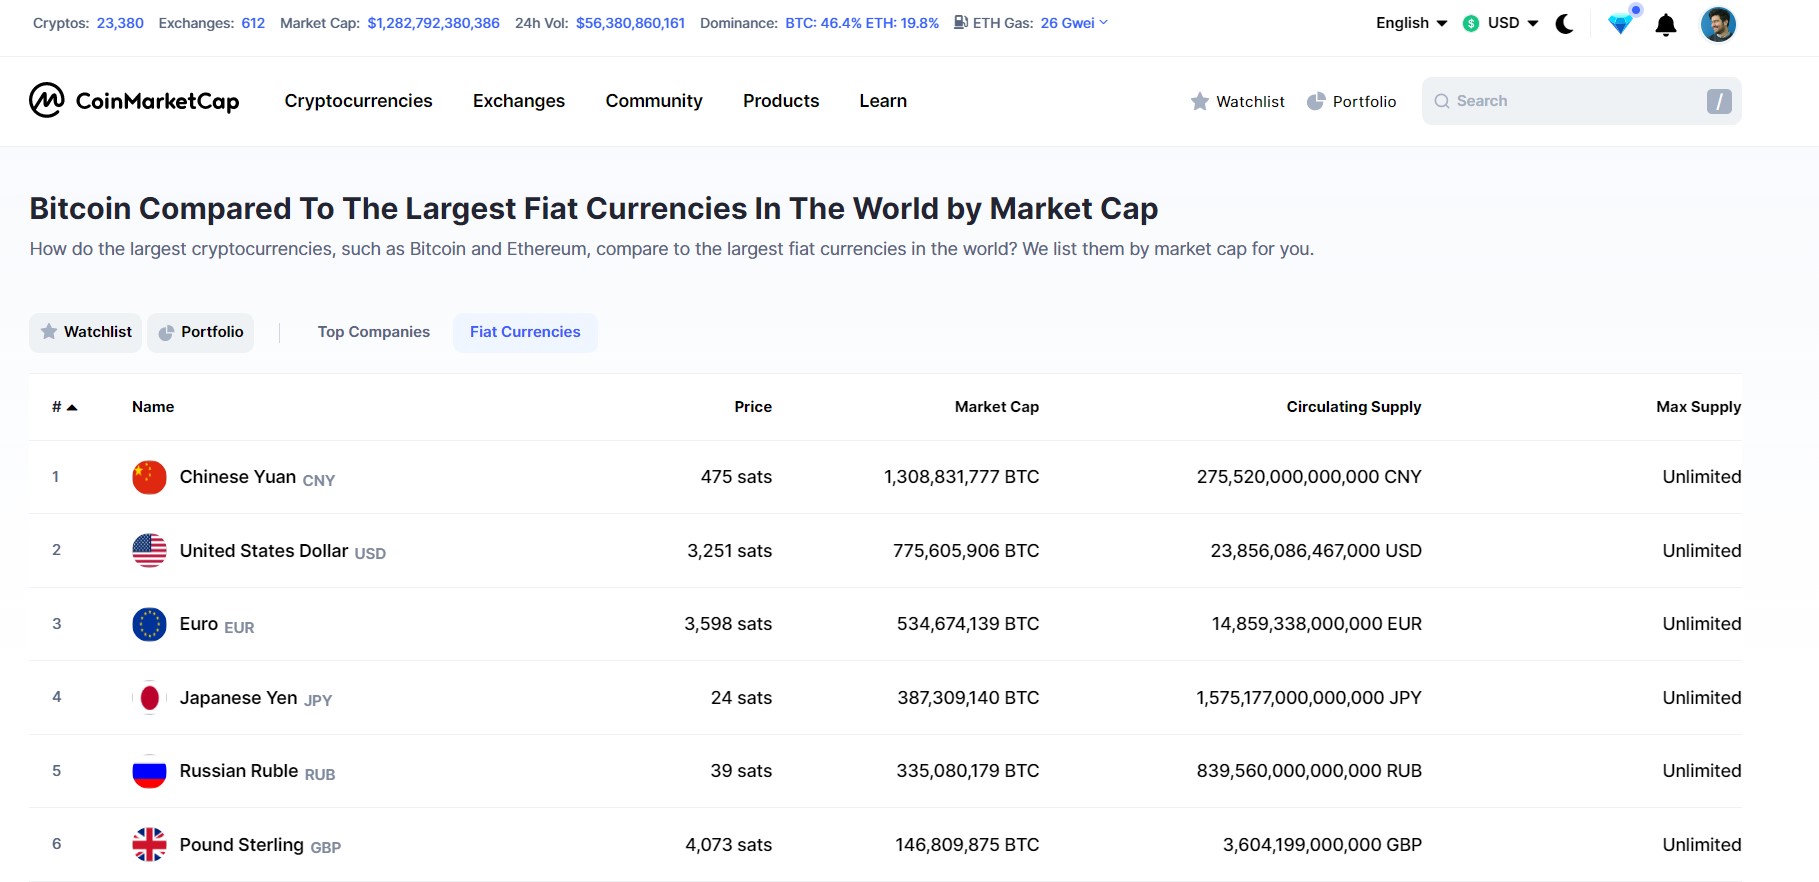Click the Russian Ruble flag icon
Image resolution: width=1819 pixels, height=882 pixels.
(x=149, y=771)
